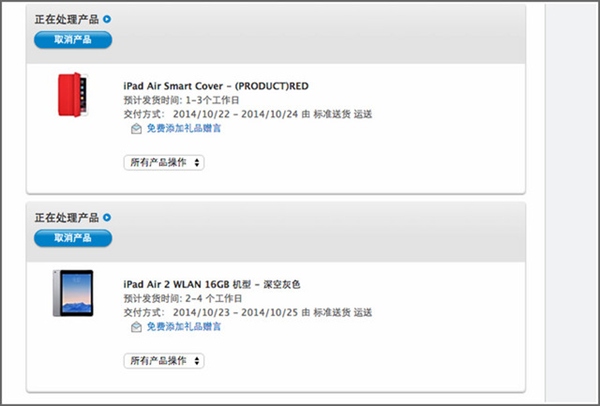This screenshot has height=406, width=600.
Task: Click iPad Air 2 WLAN 16GB 深空灰色 title
Action: (211, 284)
